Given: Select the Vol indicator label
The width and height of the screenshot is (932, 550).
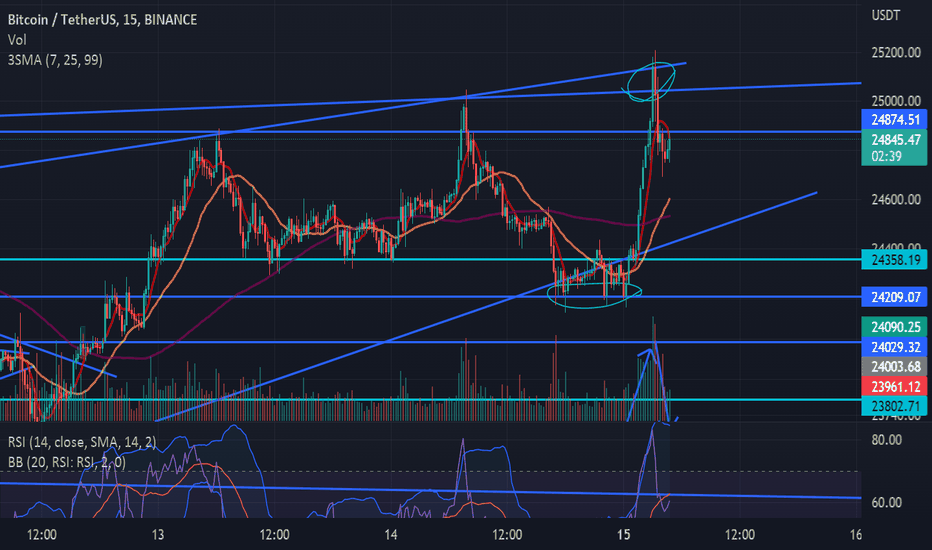Looking at the screenshot, I should pyautogui.click(x=17, y=40).
